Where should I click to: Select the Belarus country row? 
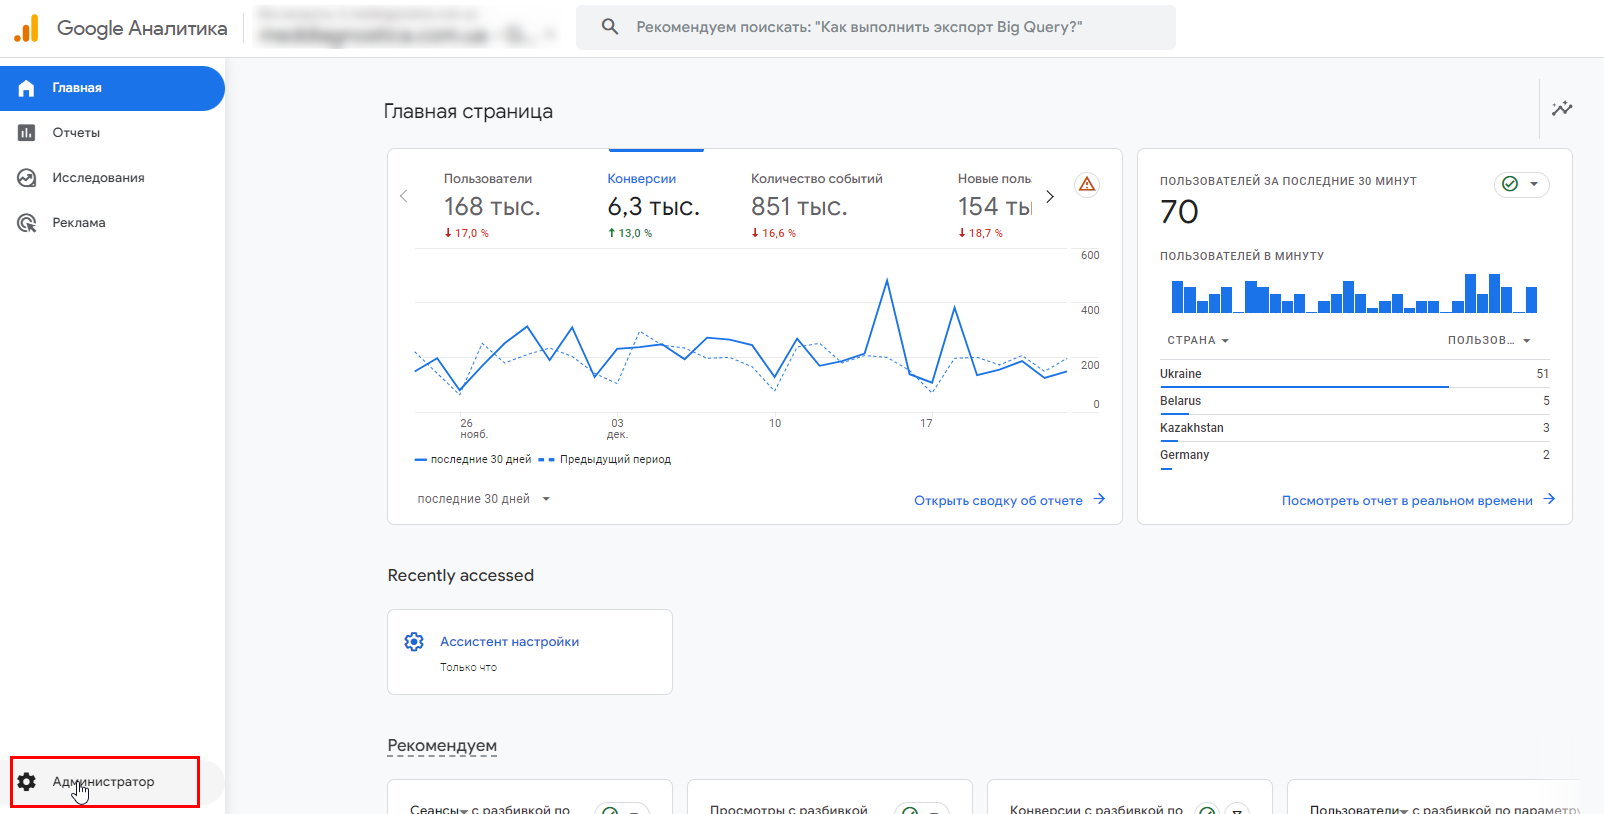pos(1354,401)
